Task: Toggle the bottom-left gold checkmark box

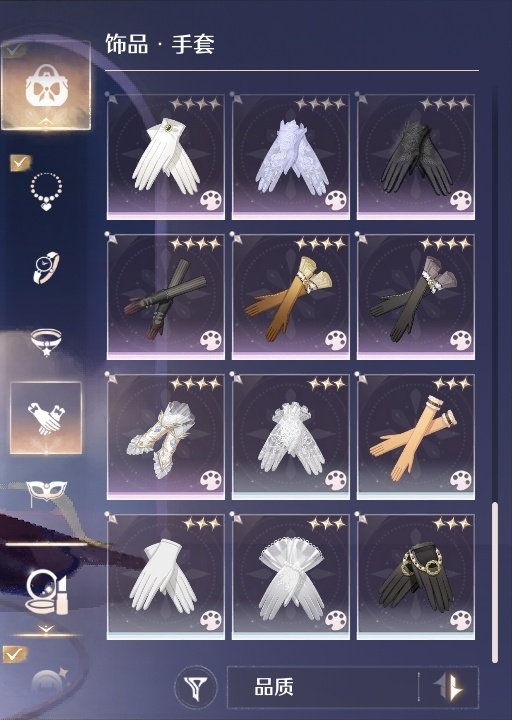Action: (x=14, y=654)
